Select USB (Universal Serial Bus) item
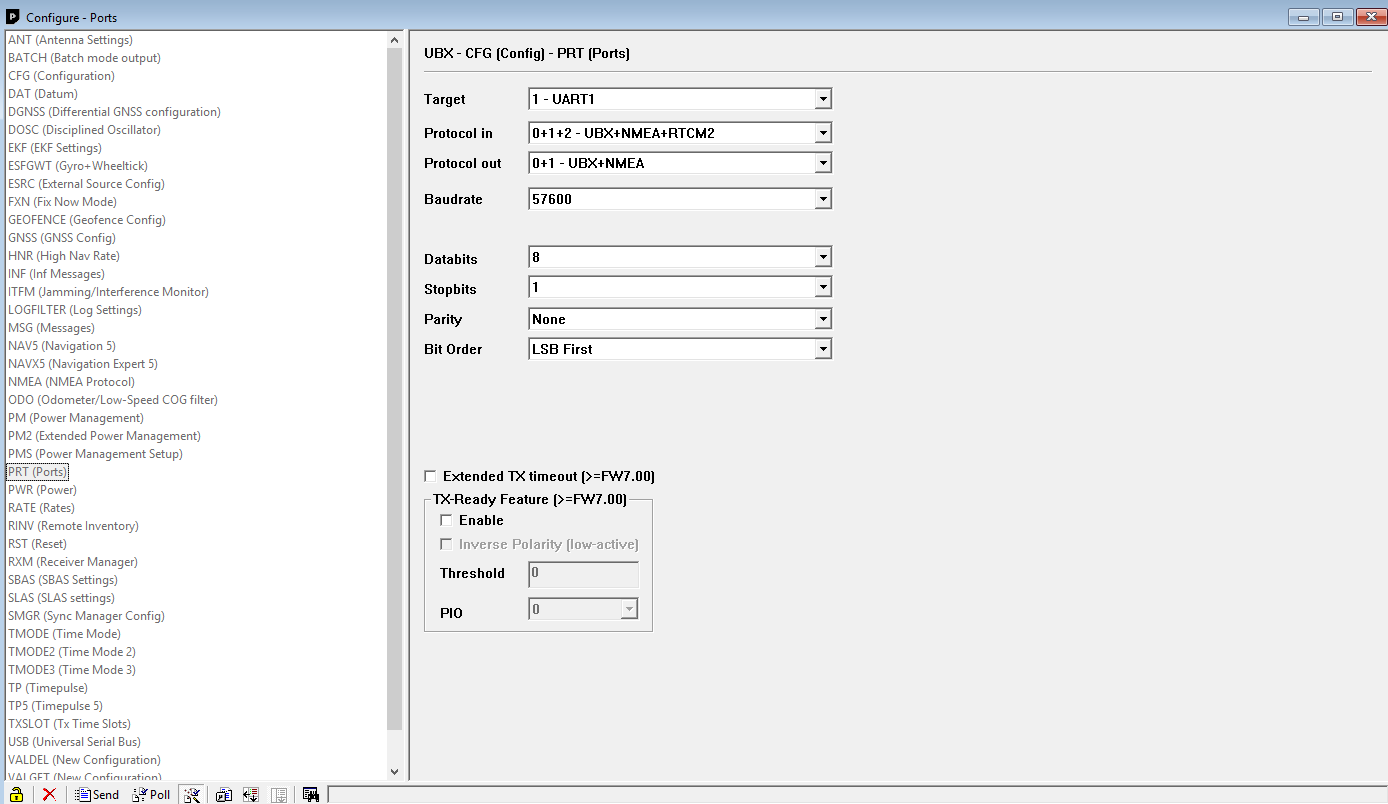This screenshot has height=804, width=1388. (74, 742)
